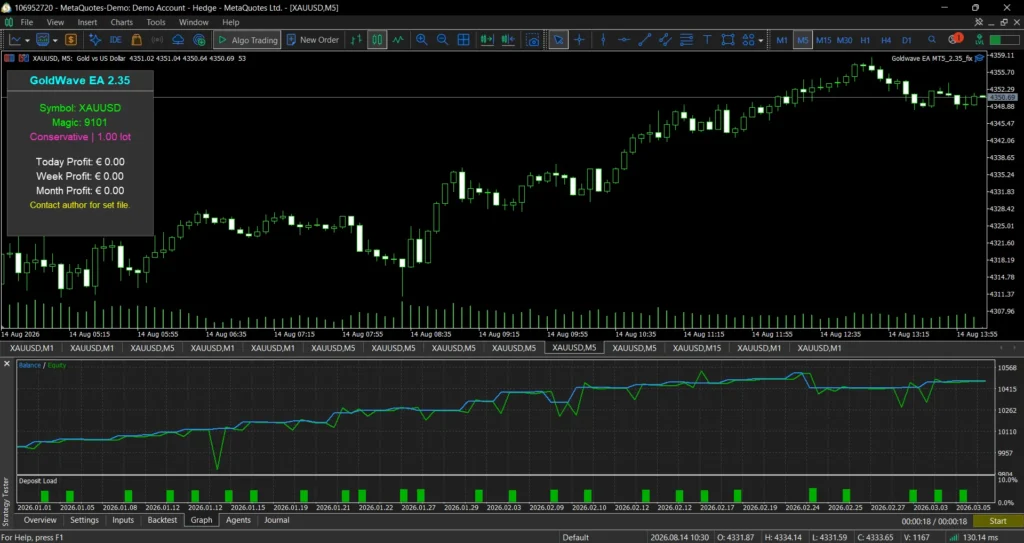
Task: Open the VPS cloud hosting icon
Action: tap(178, 40)
